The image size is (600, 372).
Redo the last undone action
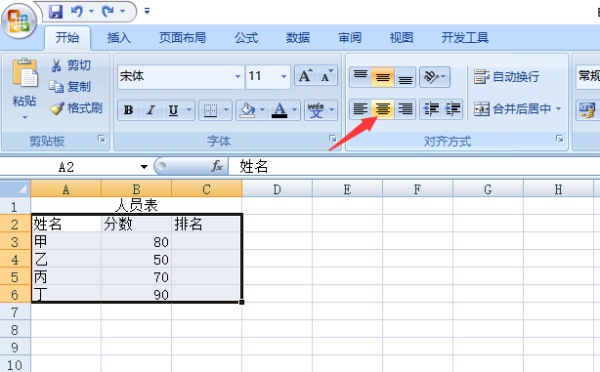tap(108, 11)
